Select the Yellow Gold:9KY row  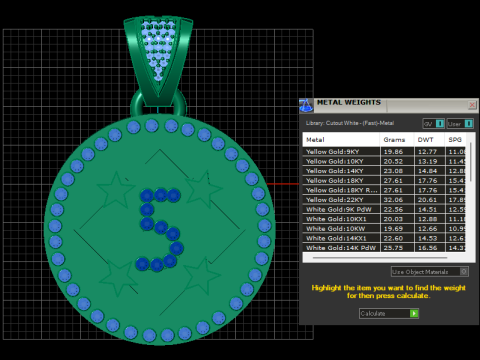pos(384,152)
